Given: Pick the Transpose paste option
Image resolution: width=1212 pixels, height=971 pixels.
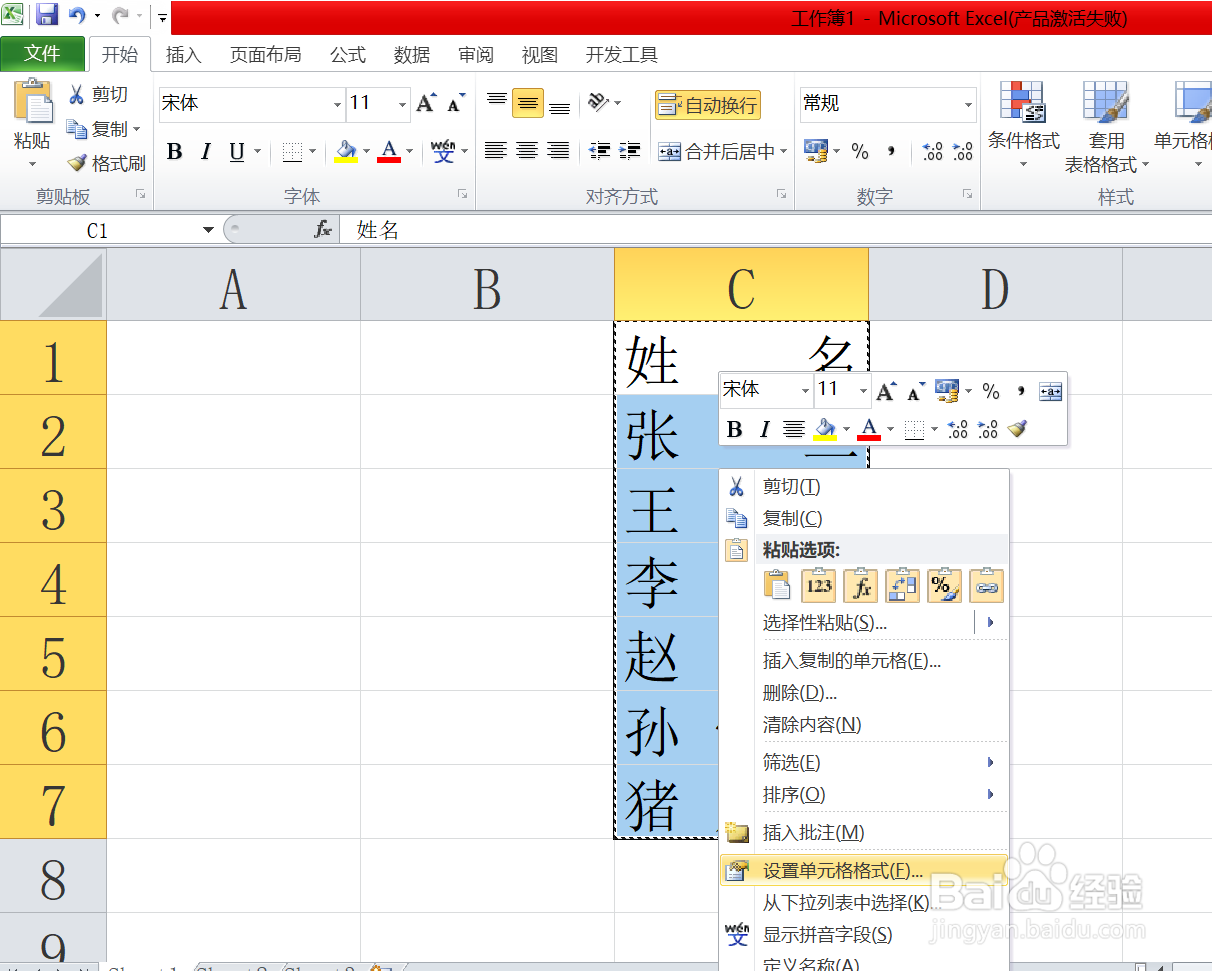Looking at the screenshot, I should pyautogui.click(x=902, y=585).
